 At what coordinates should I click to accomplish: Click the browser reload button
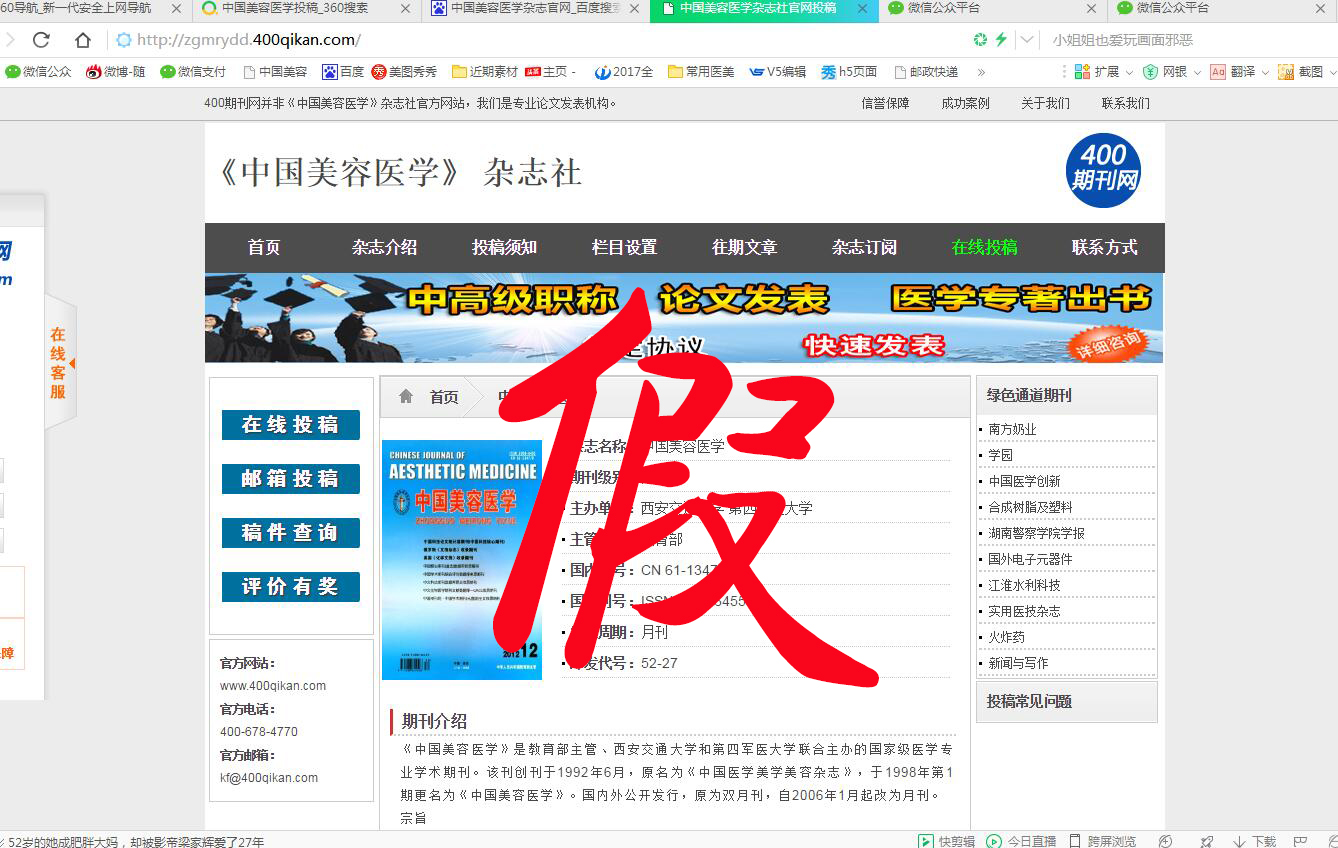[x=41, y=40]
